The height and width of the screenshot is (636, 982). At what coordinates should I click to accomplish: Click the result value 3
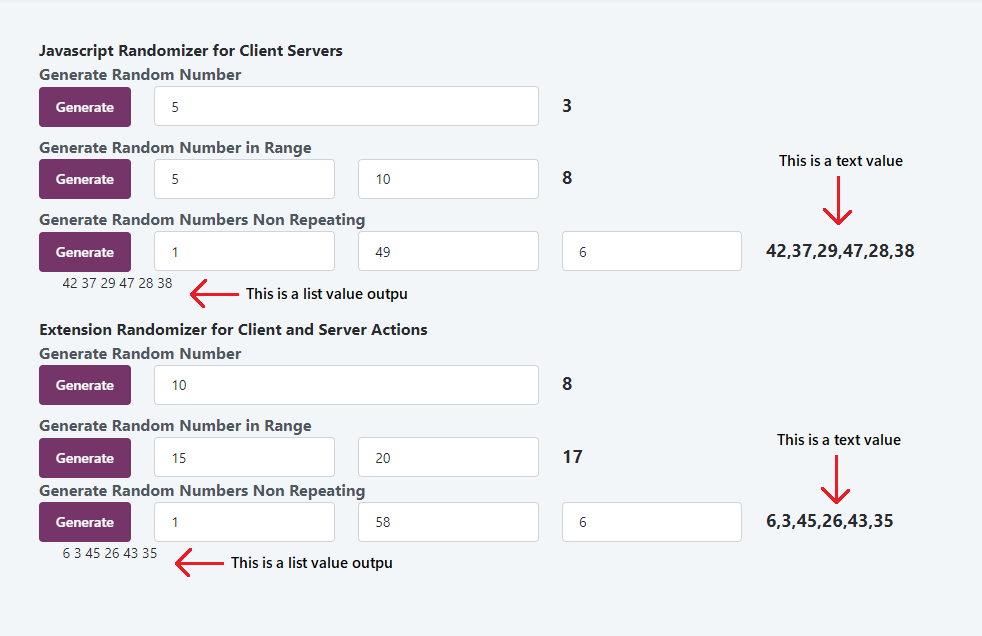[x=567, y=106]
